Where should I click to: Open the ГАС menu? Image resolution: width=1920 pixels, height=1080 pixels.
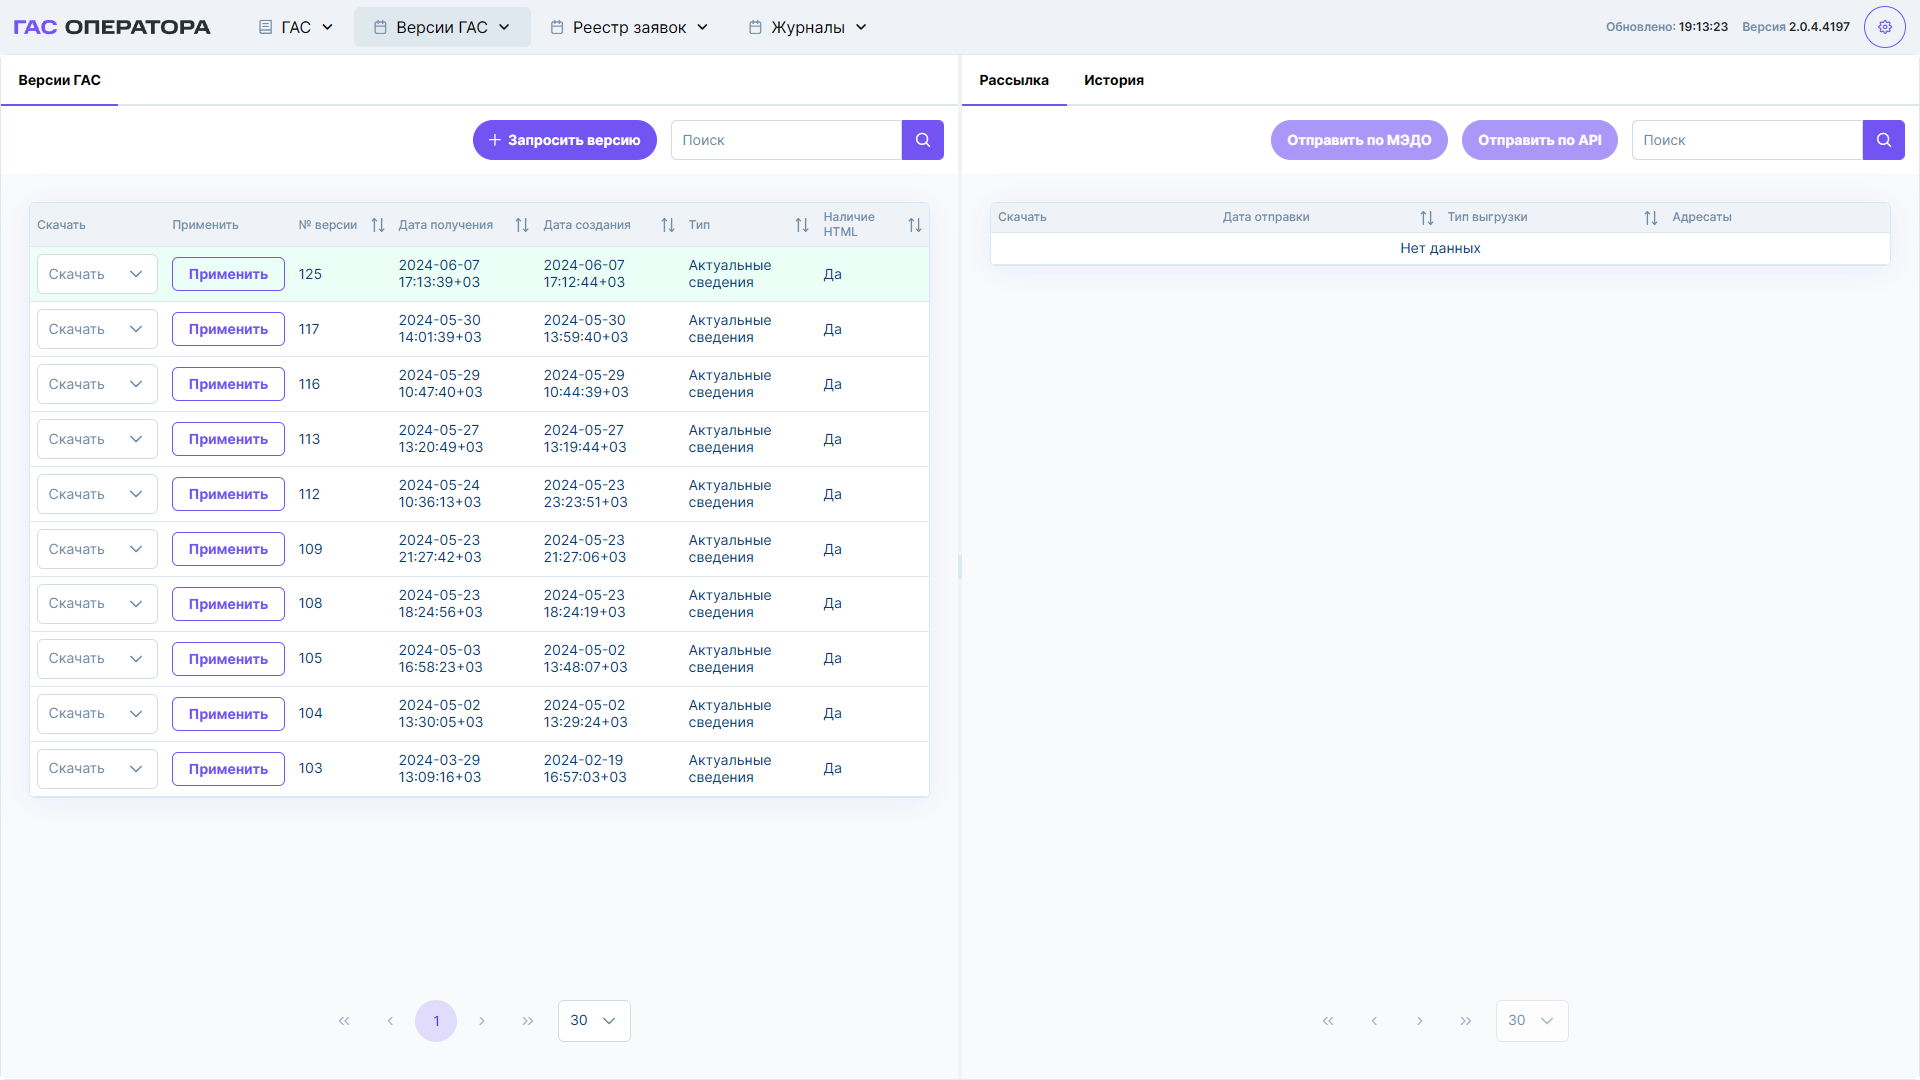tap(296, 27)
